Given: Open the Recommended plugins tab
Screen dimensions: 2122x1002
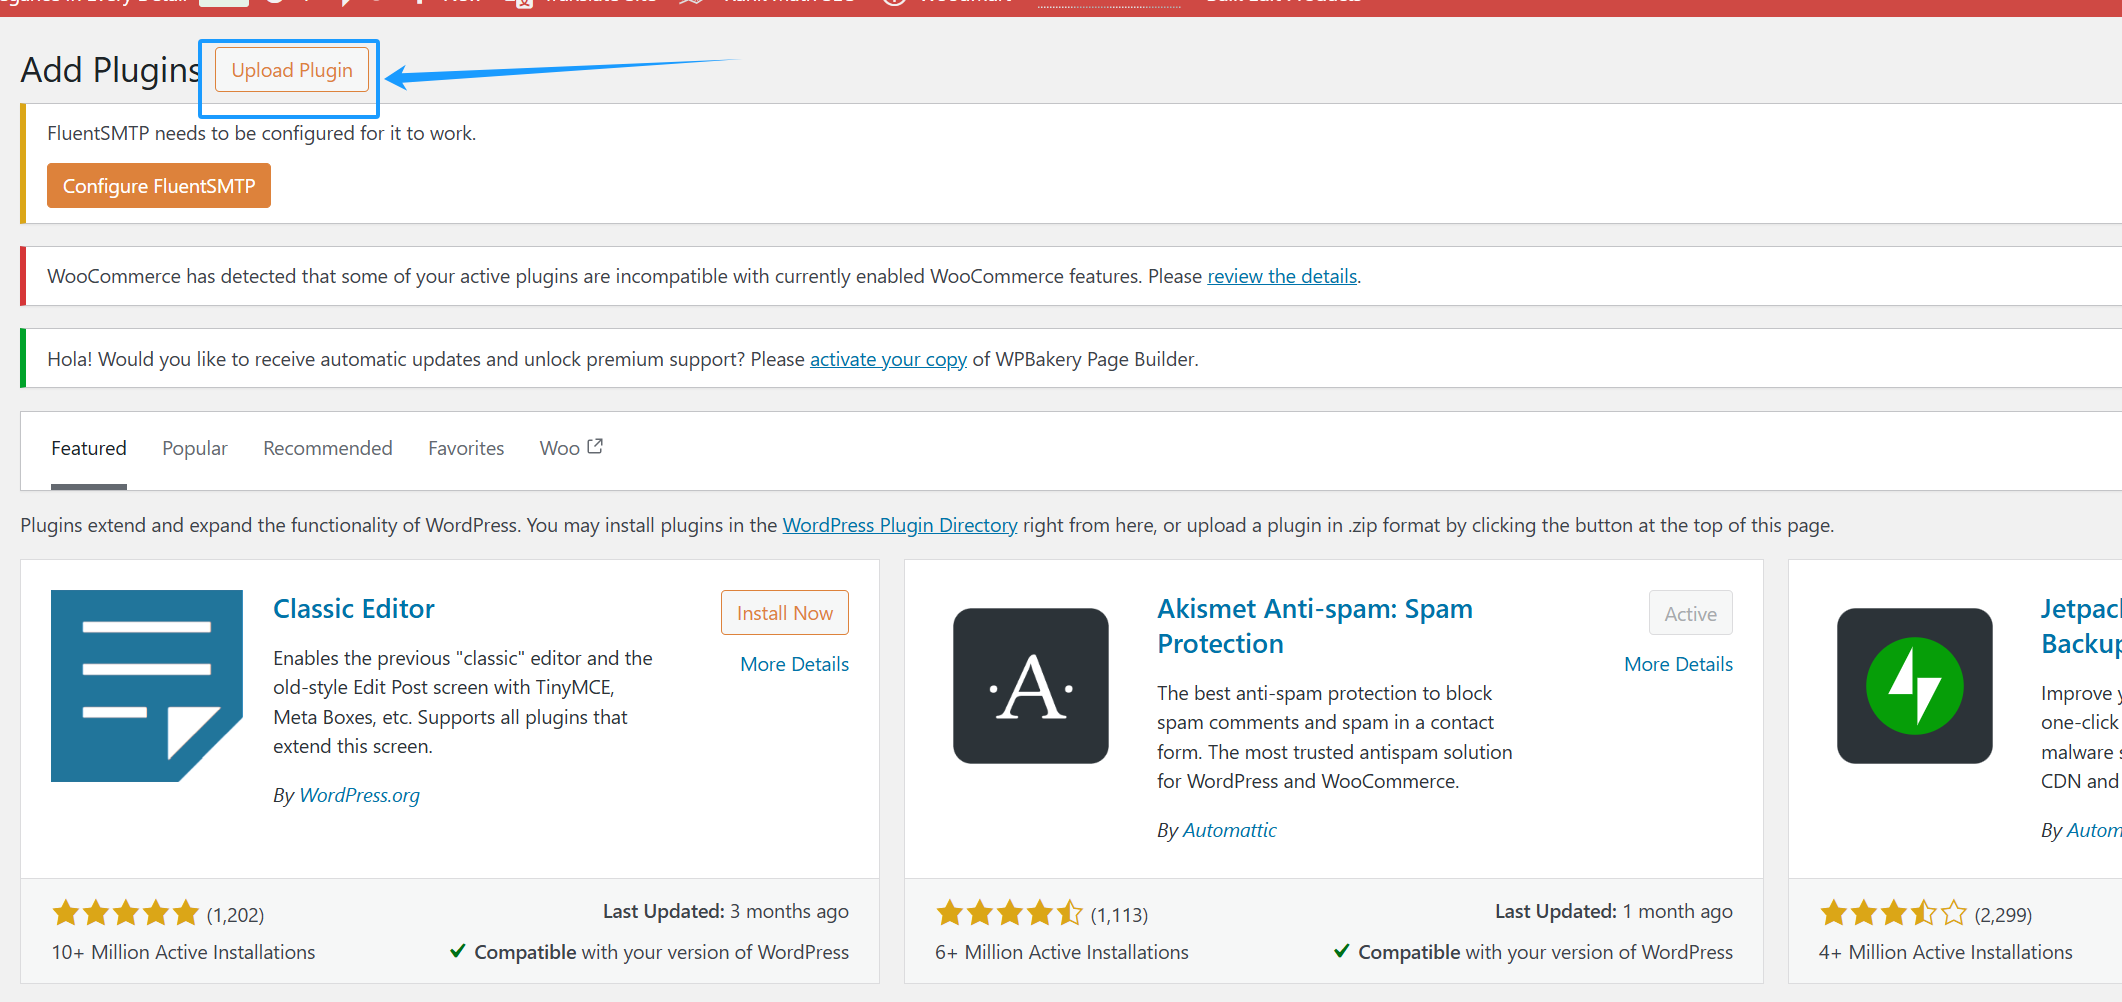Looking at the screenshot, I should pyautogui.click(x=327, y=448).
